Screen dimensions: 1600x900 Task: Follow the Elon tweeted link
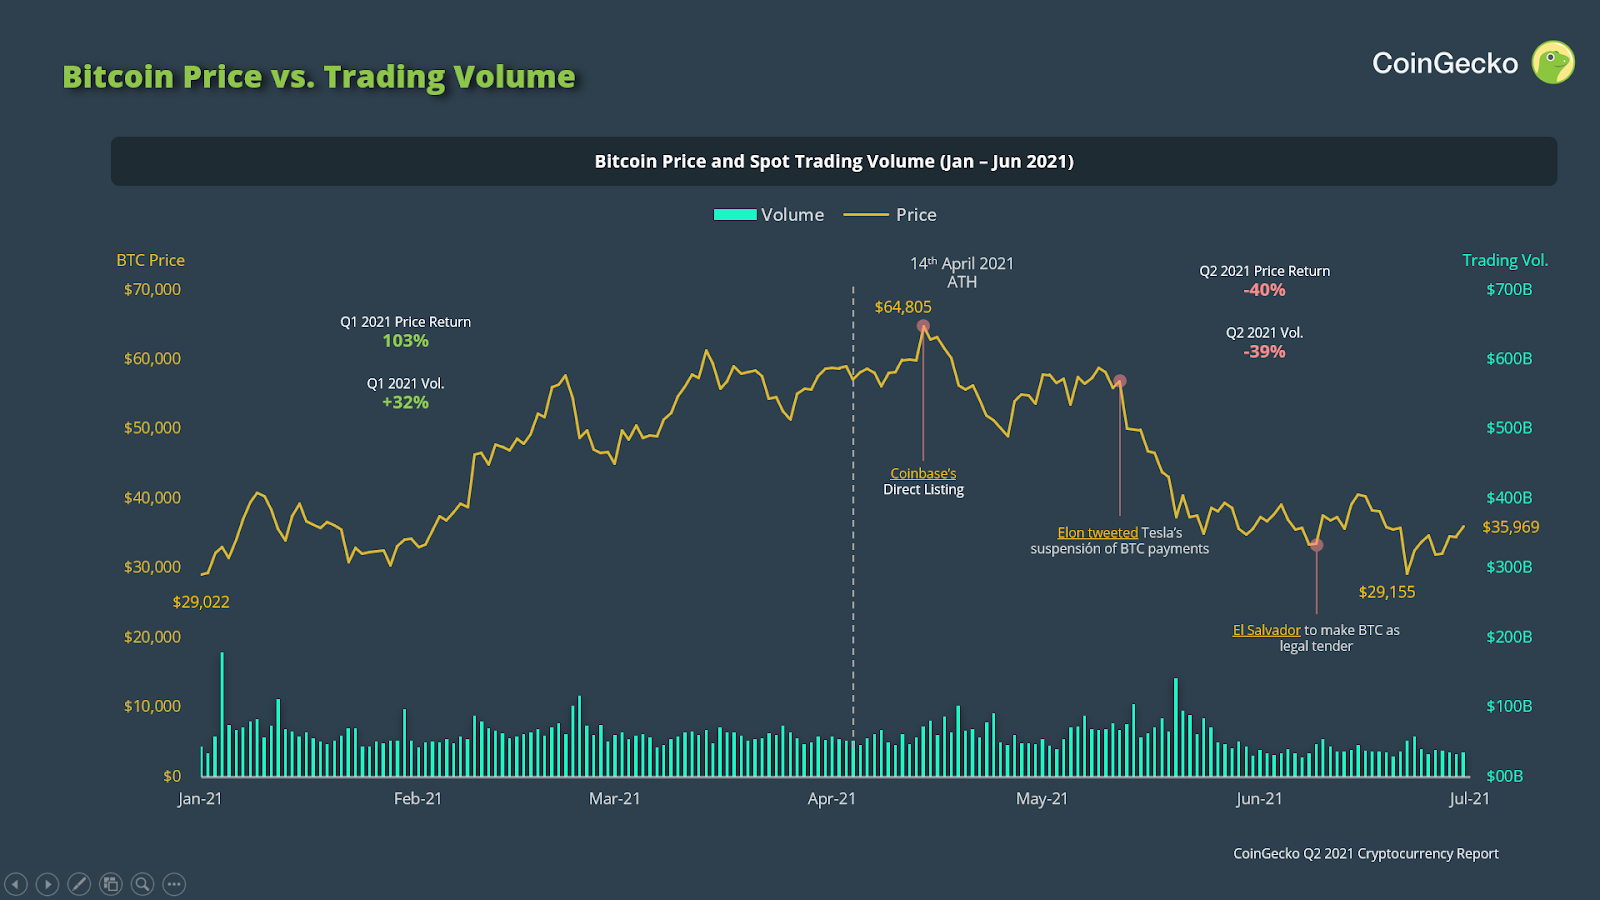coord(1097,533)
